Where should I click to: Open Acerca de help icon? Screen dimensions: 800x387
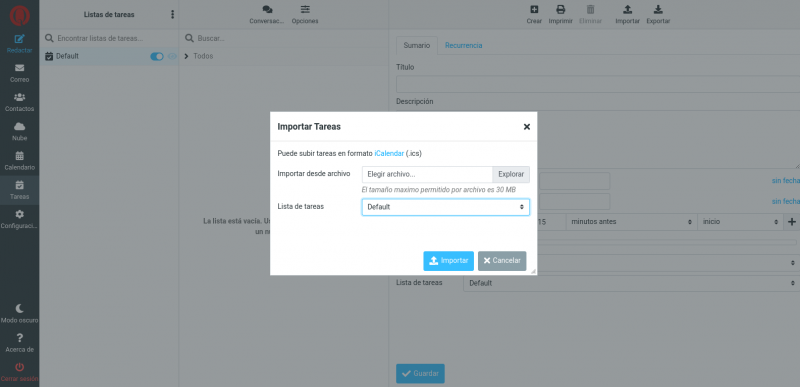[x=19, y=343]
